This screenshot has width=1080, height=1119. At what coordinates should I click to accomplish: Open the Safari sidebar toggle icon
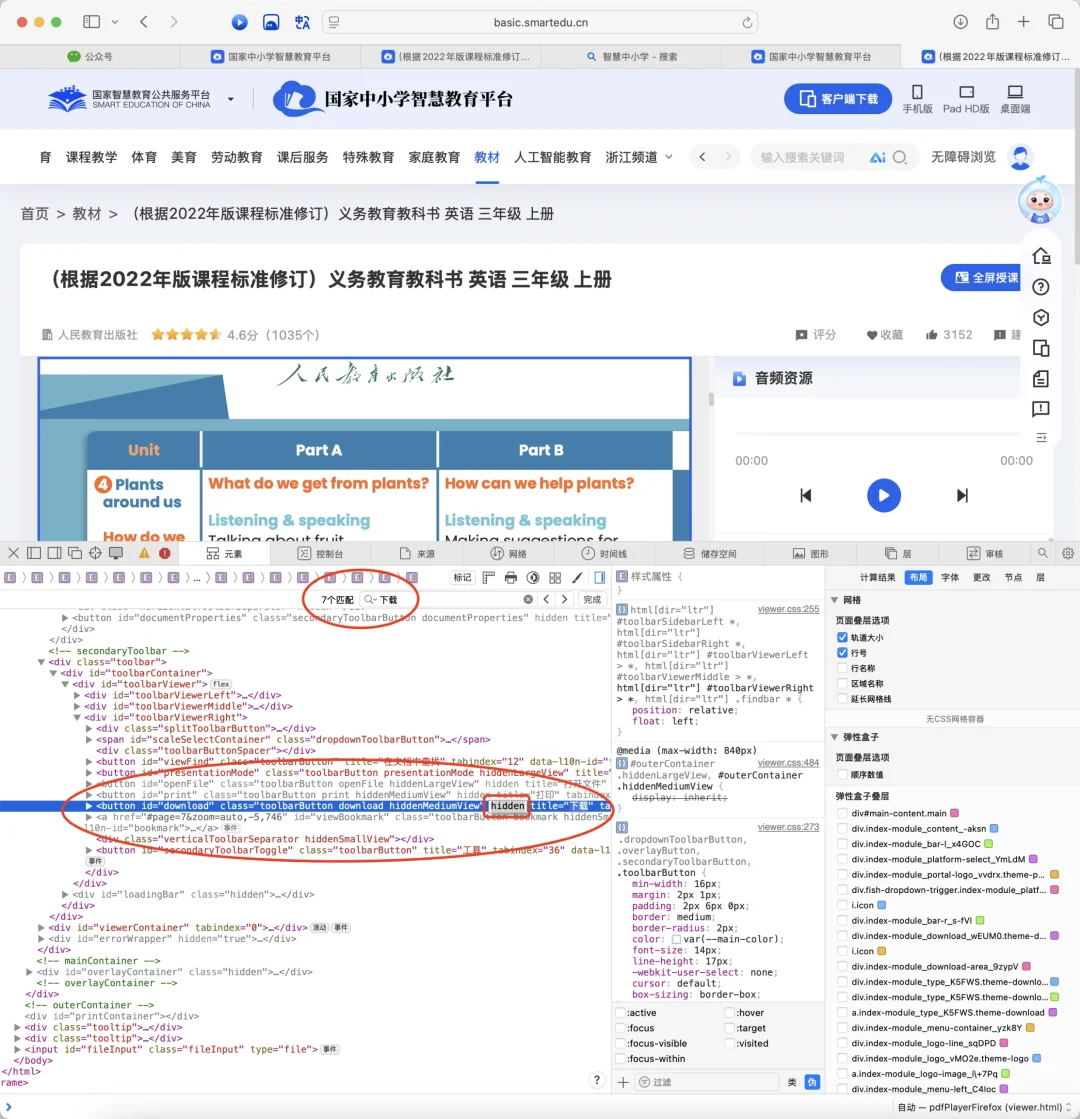pos(91,22)
